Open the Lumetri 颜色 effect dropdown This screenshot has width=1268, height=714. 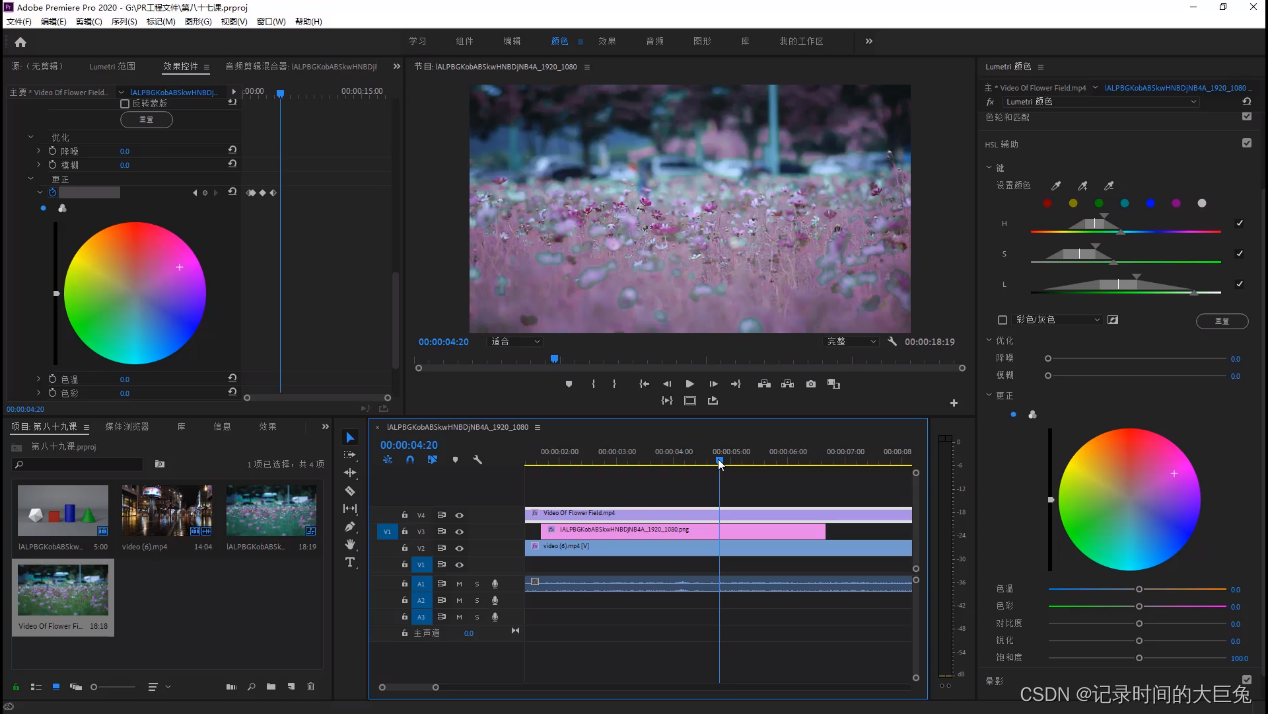coord(1099,102)
